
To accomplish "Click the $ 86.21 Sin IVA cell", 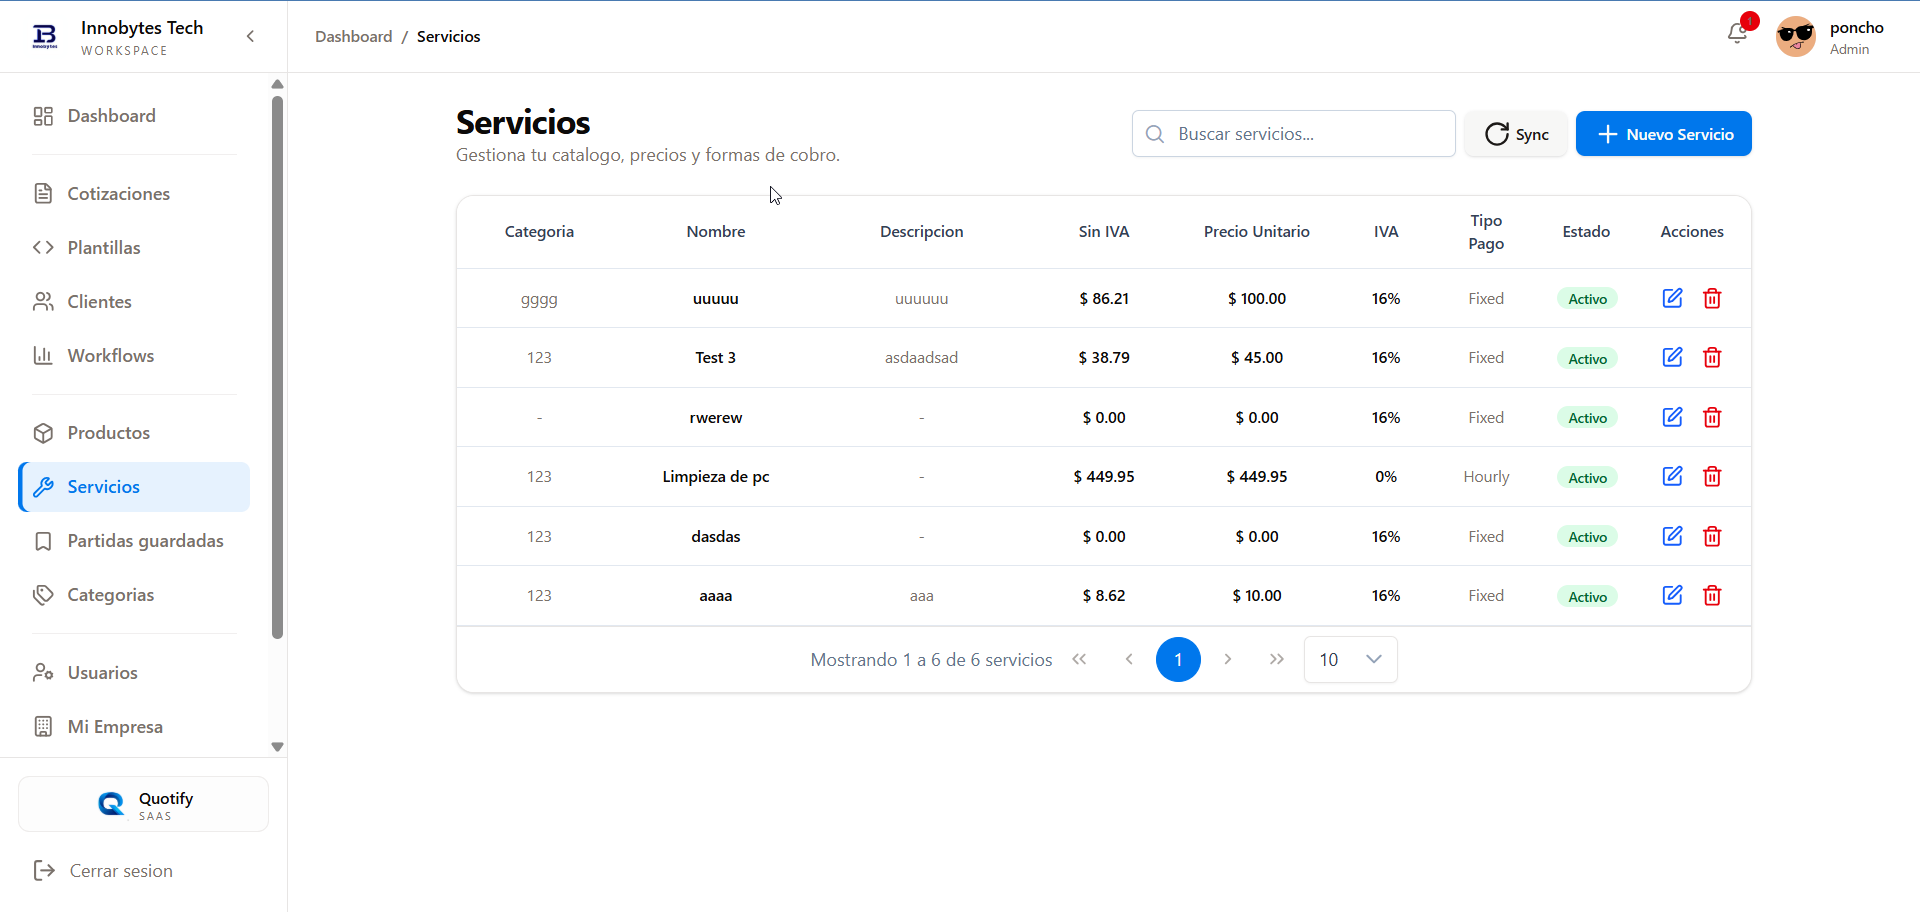I will [1104, 298].
